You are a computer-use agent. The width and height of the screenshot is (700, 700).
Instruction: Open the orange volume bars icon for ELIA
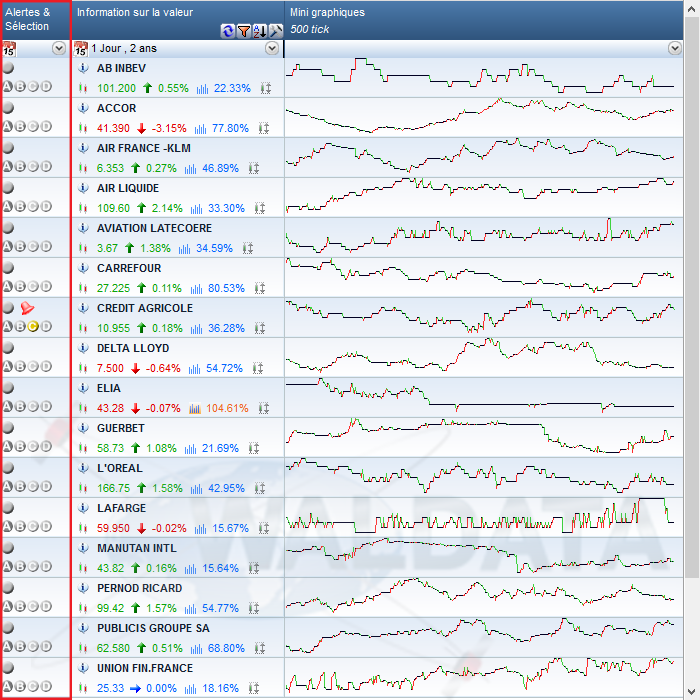pos(195,408)
